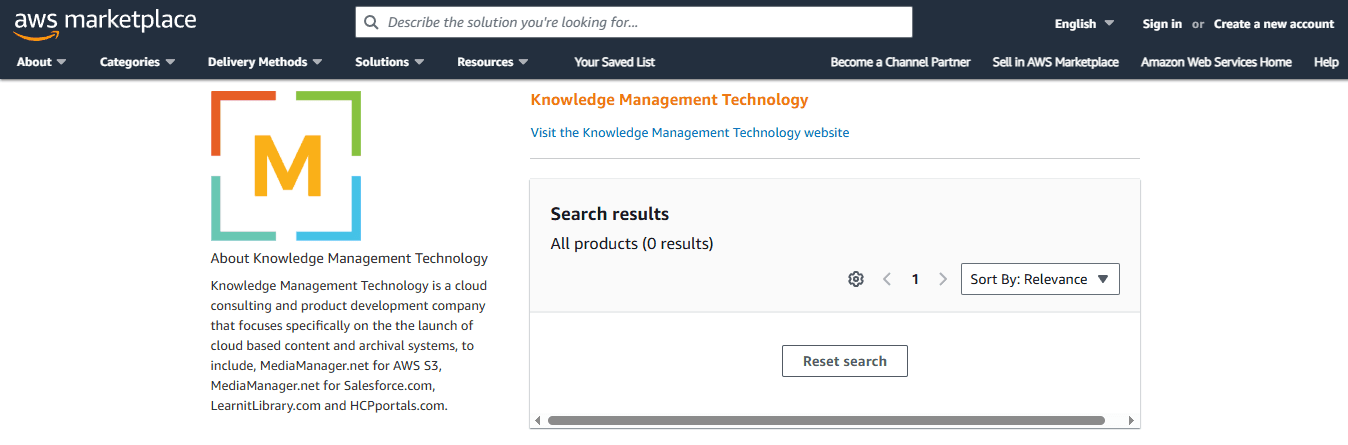
Task: Click the Sign in link
Action: [x=1162, y=24]
